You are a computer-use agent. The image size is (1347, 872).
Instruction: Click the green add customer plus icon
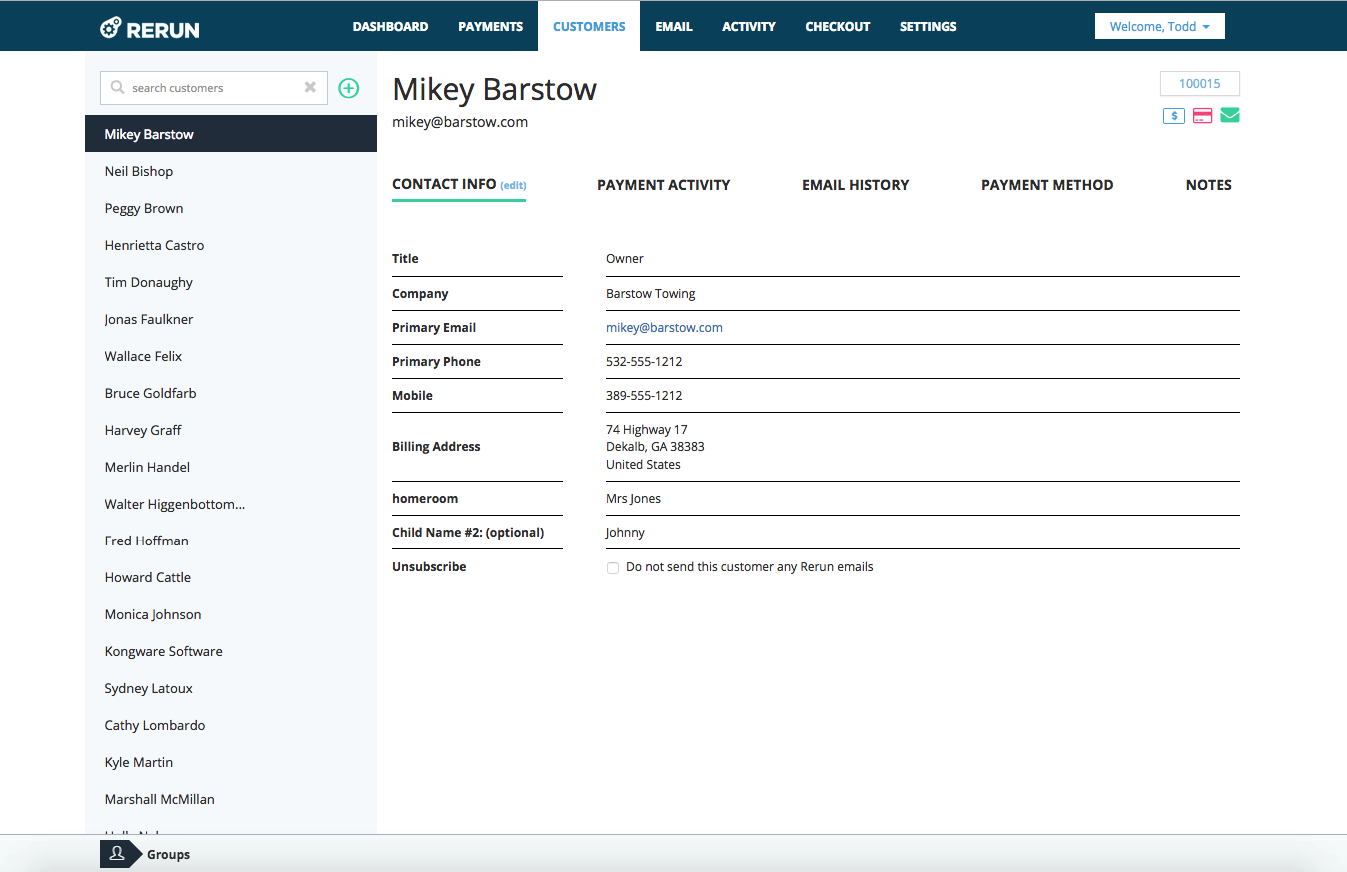click(x=348, y=88)
